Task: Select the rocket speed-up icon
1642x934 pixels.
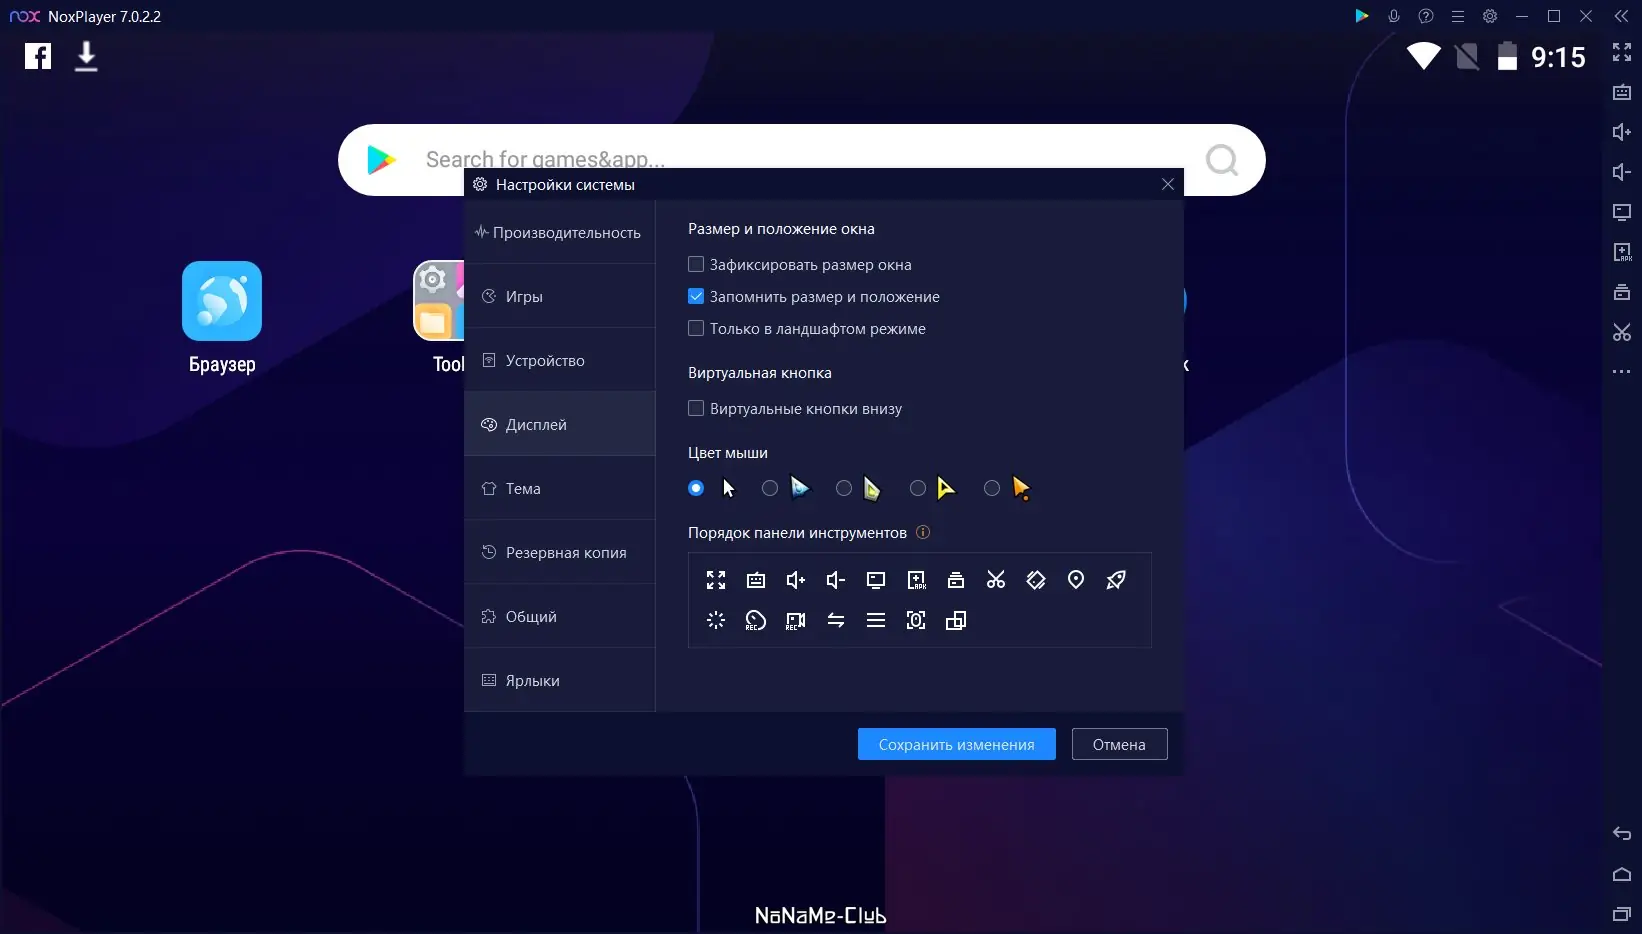Action: (x=1116, y=580)
